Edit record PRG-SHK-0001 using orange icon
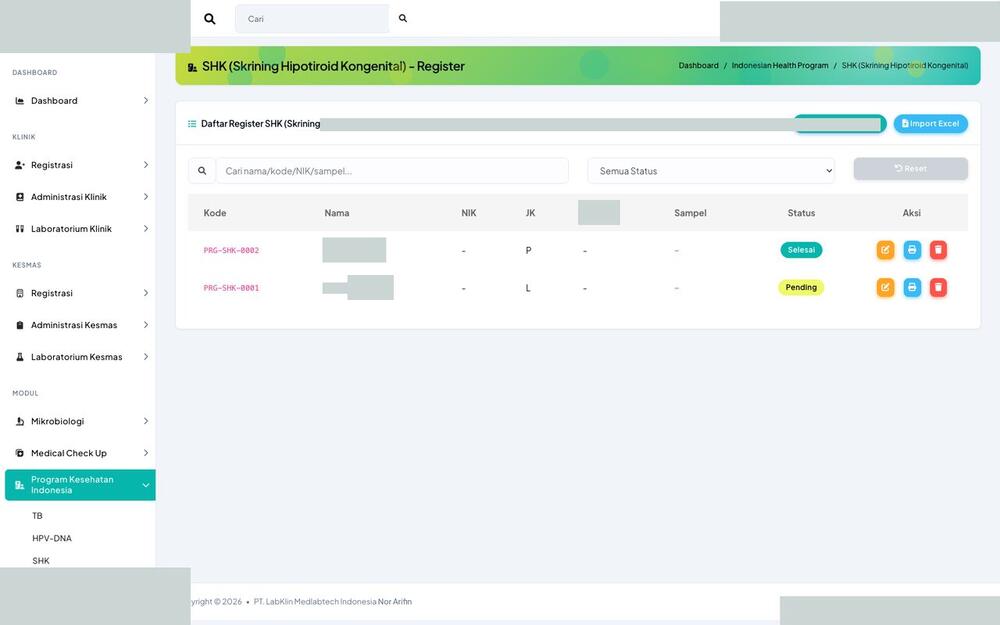Image resolution: width=1000 pixels, height=625 pixels. coord(885,288)
